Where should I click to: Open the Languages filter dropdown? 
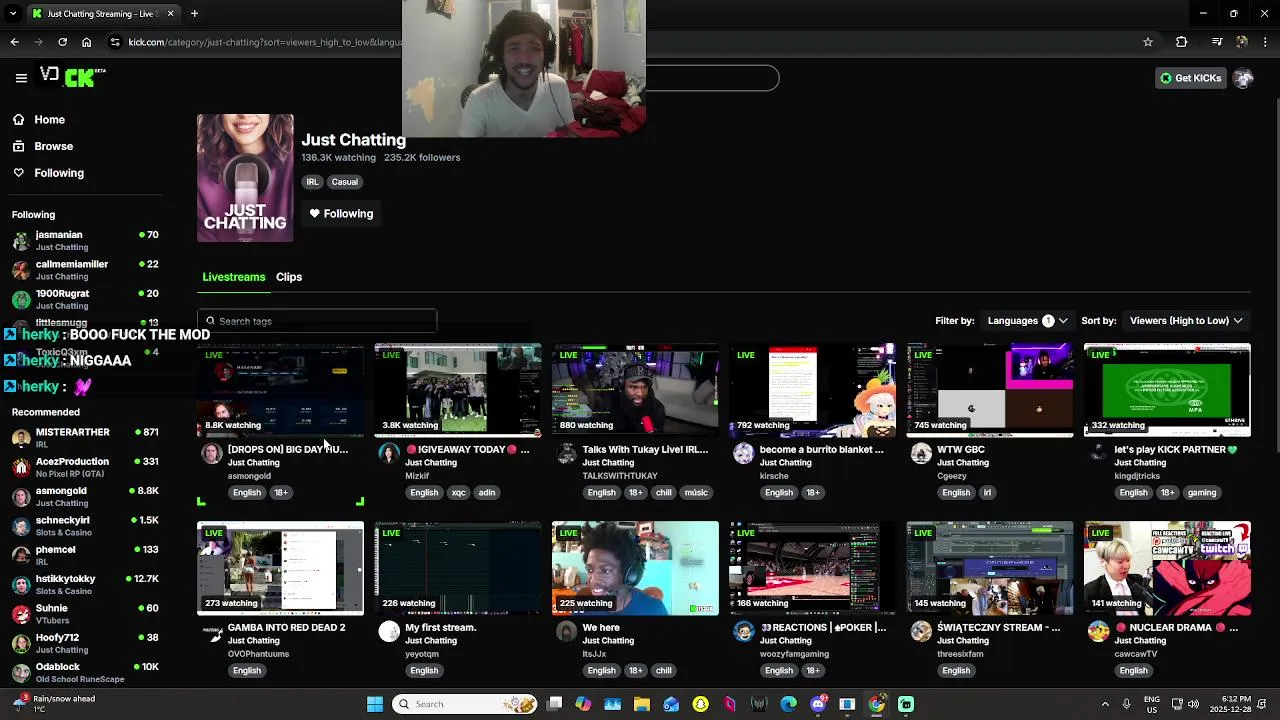1027,321
